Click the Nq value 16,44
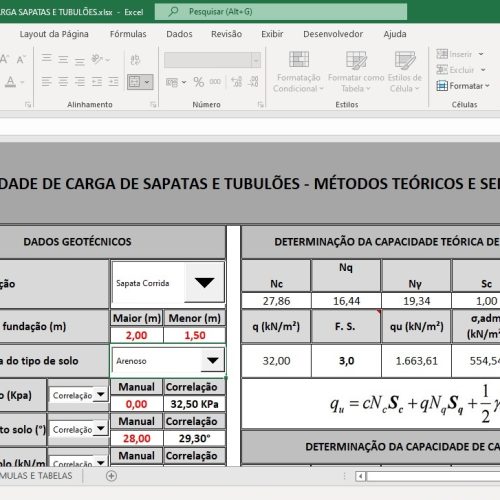The image size is (500, 500). pos(346,301)
